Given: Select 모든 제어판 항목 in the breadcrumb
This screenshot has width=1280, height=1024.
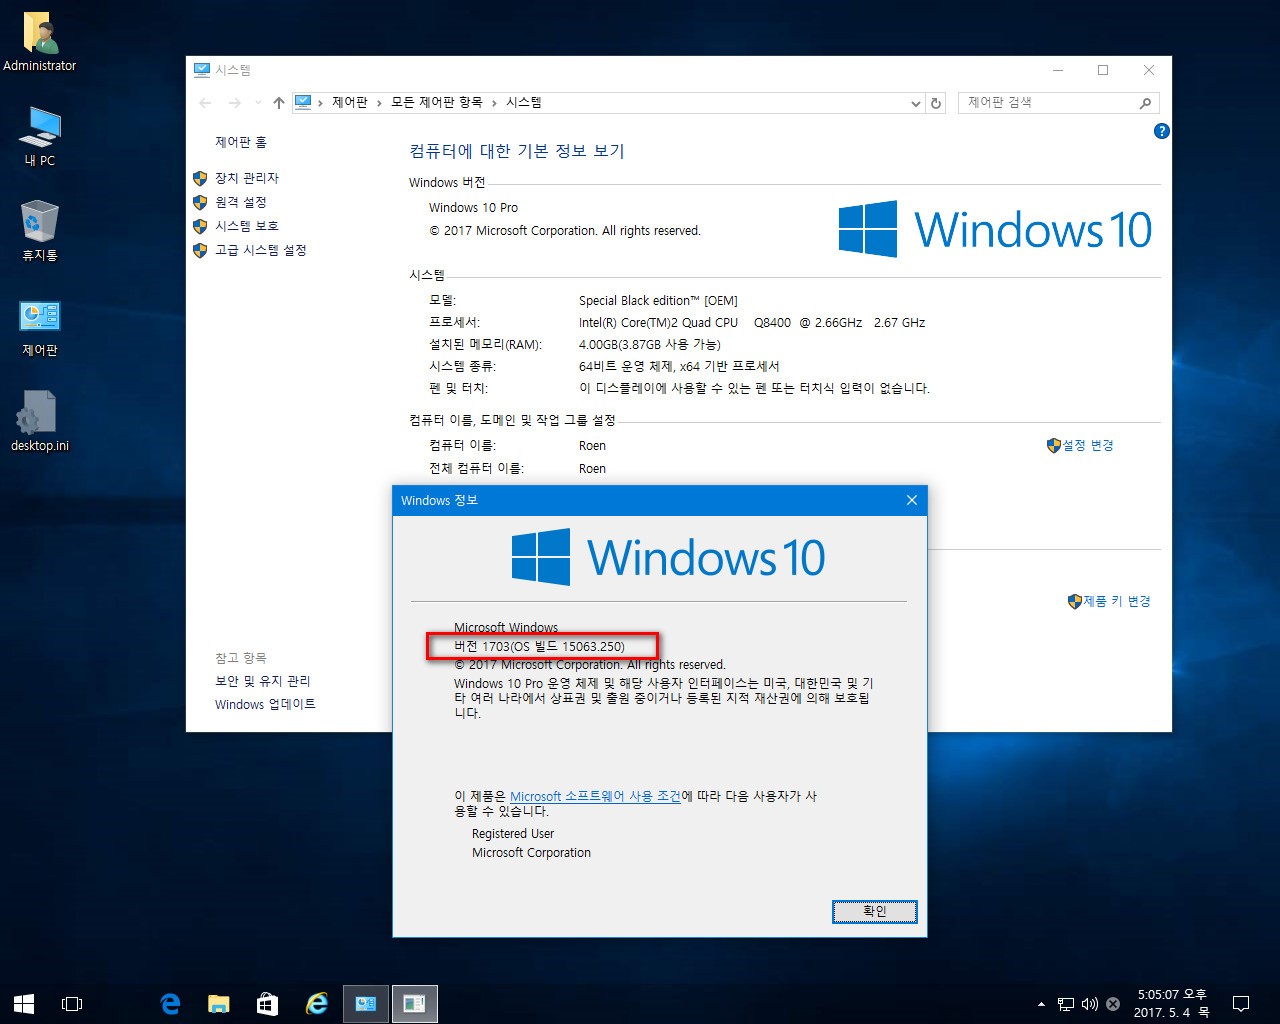Looking at the screenshot, I should tap(437, 103).
